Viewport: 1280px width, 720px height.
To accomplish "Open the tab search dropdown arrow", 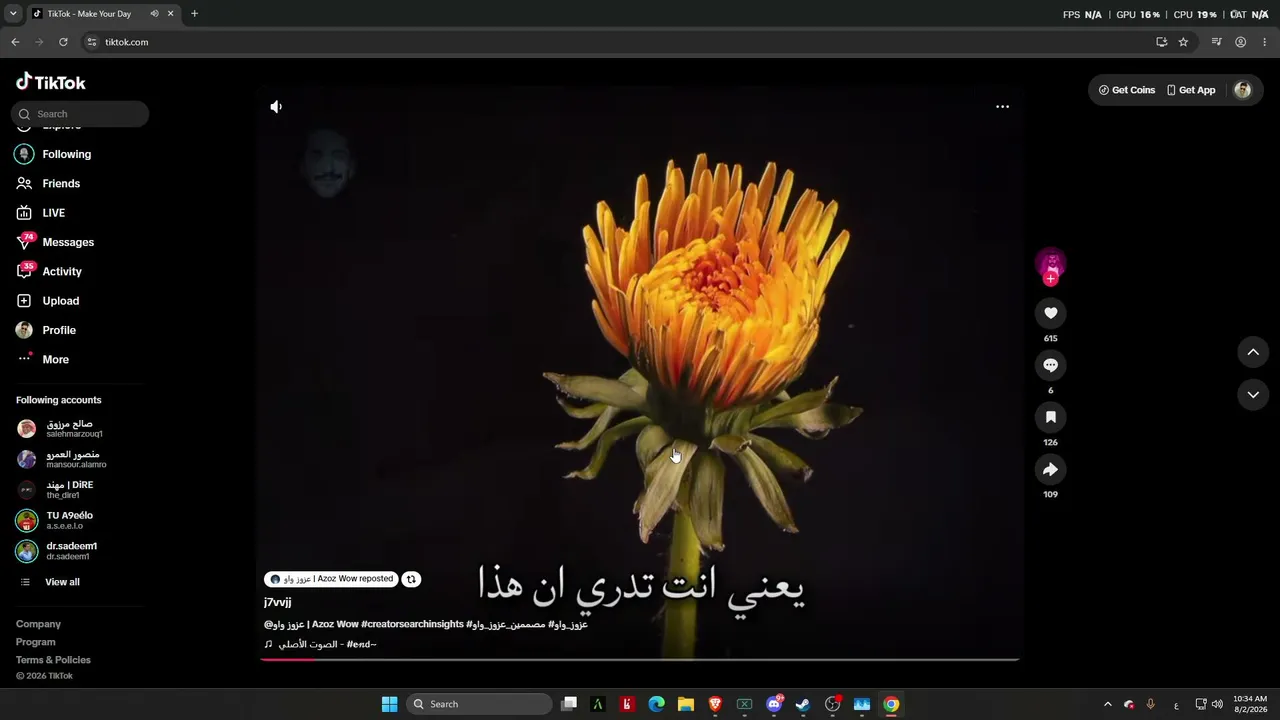I will click(13, 14).
